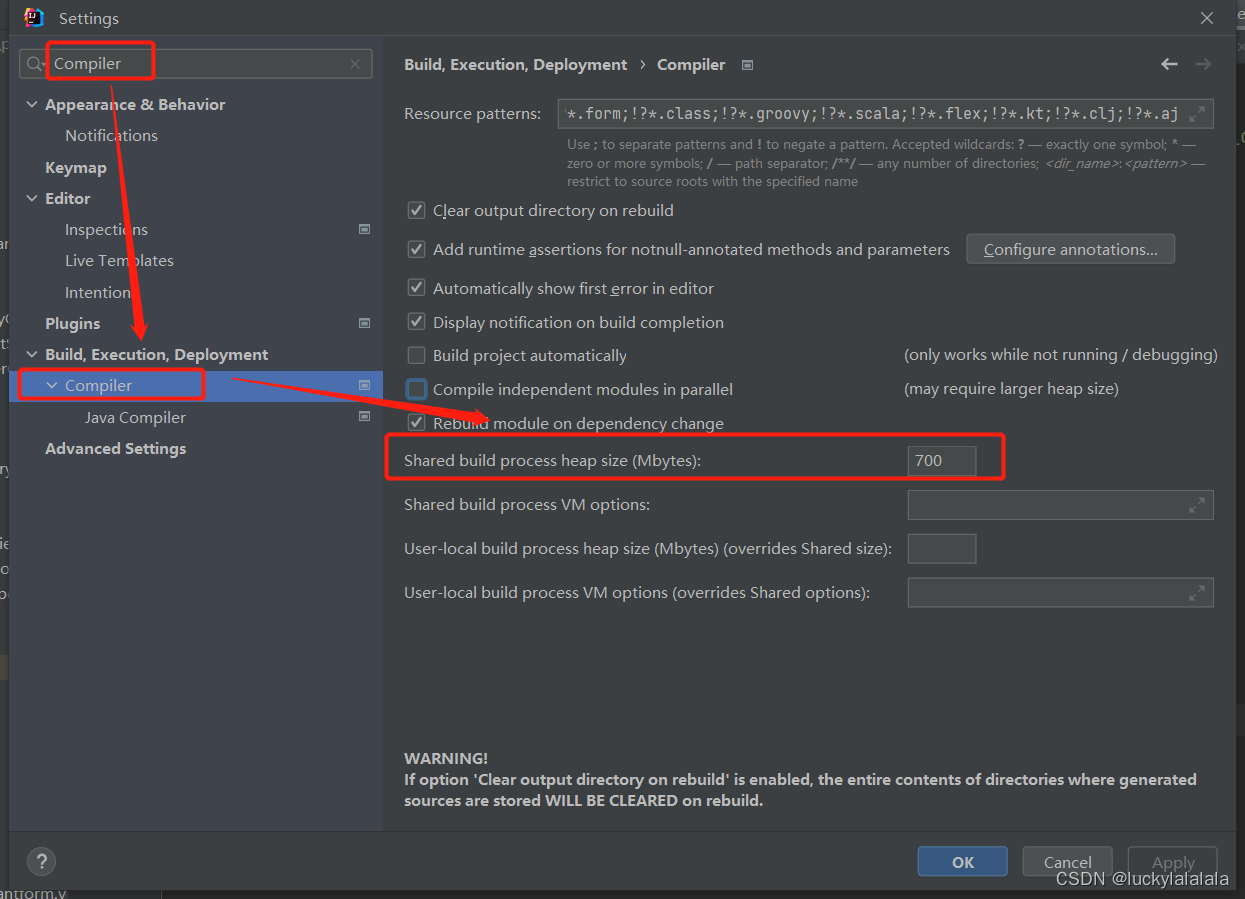Viewport: 1245px width, 899px height.
Task: Expand the Resource patterns field with the expand icon
Action: coord(1197,114)
